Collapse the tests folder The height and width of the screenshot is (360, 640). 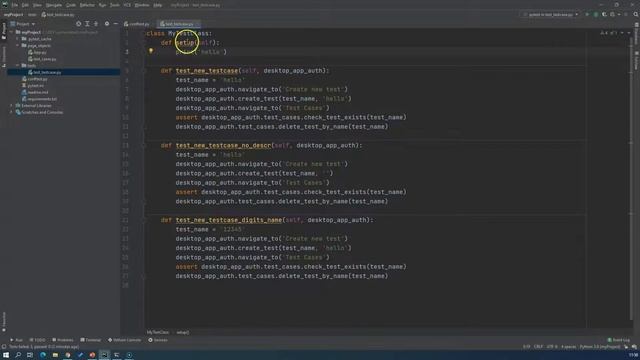[18, 65]
